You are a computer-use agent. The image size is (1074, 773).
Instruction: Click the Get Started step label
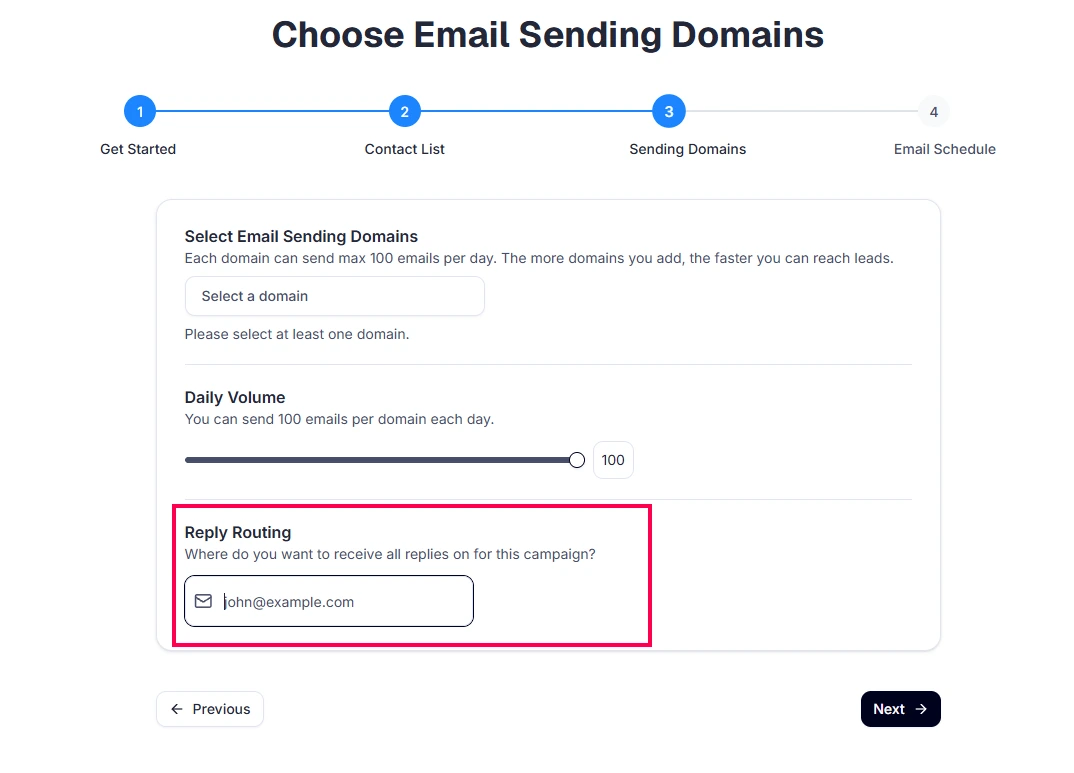tap(138, 149)
